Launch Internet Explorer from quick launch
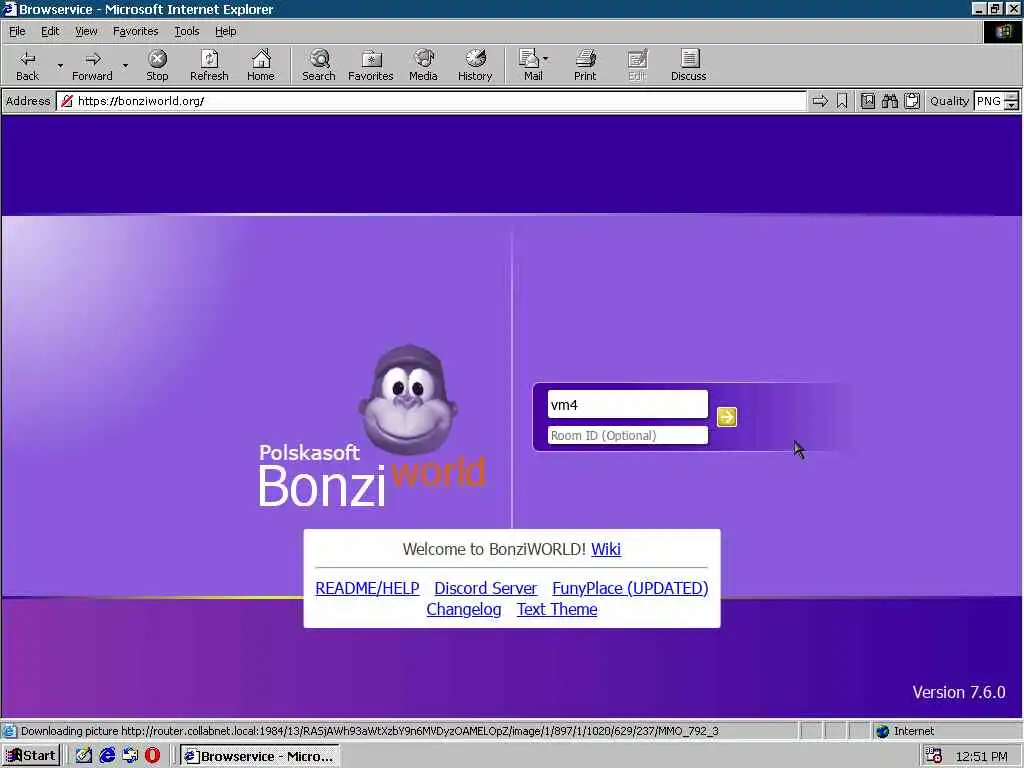Image resolution: width=1024 pixels, height=768 pixels. point(107,756)
